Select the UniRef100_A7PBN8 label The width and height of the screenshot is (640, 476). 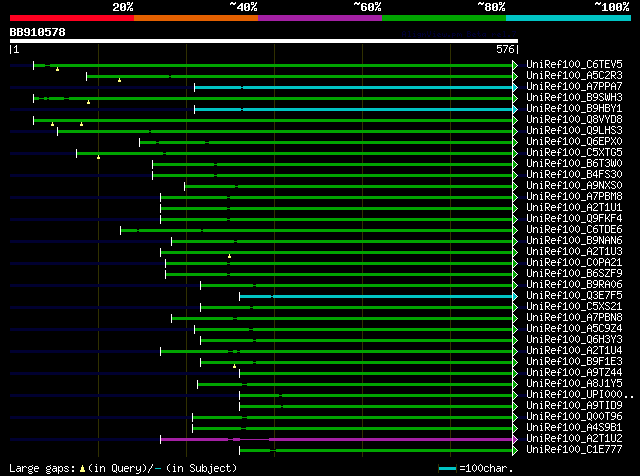(574, 318)
